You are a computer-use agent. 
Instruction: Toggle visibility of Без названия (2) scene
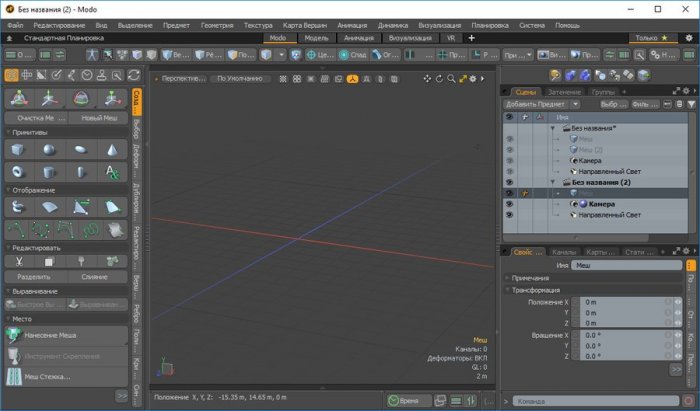coord(510,182)
